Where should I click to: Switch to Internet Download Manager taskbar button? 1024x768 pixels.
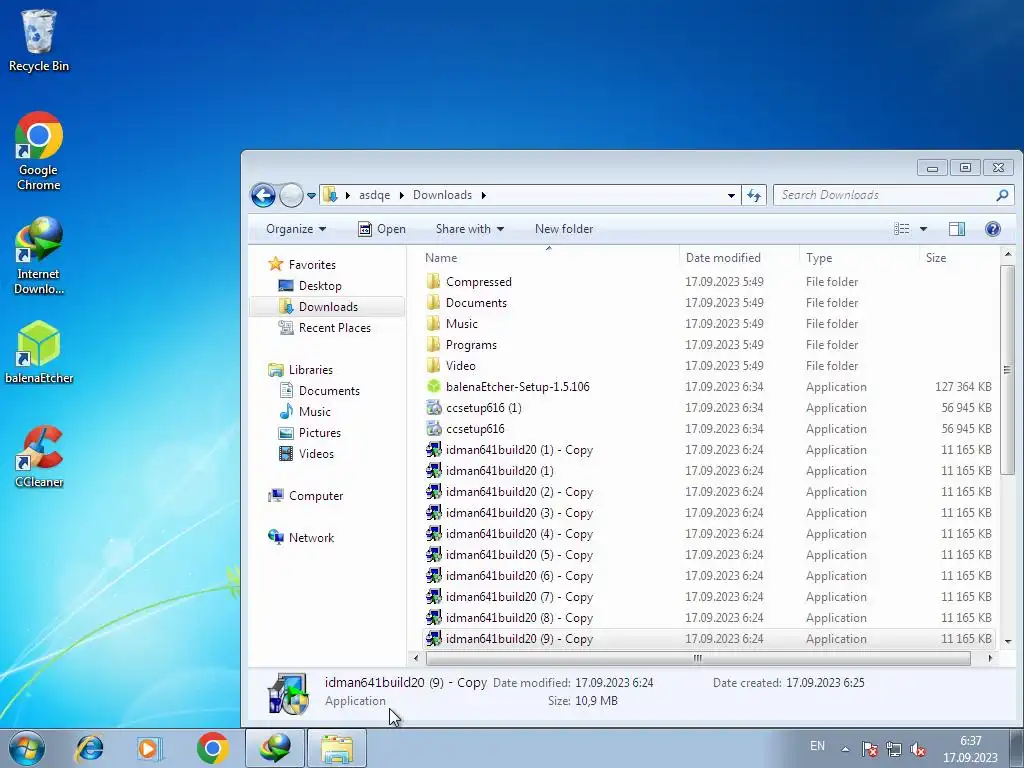(275, 748)
